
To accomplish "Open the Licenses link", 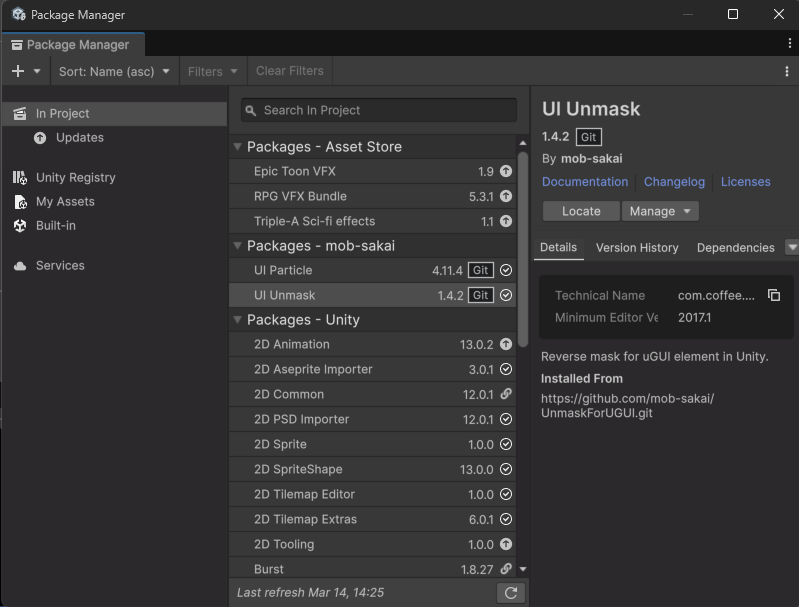I will 745,182.
